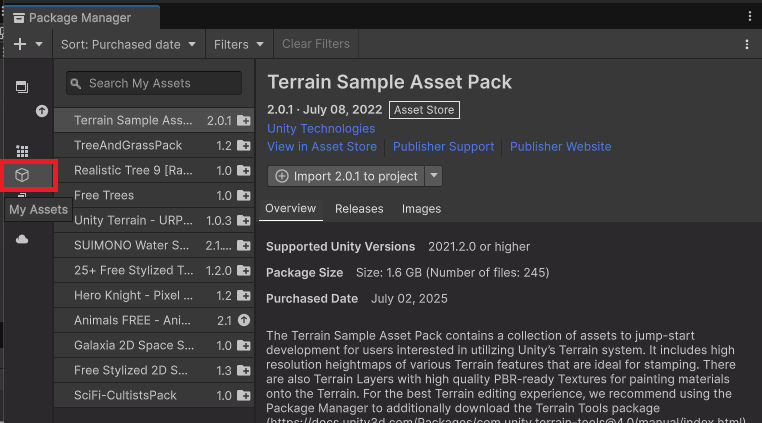Expand the add package dropdown arrow
762x423 pixels.
click(x=39, y=44)
